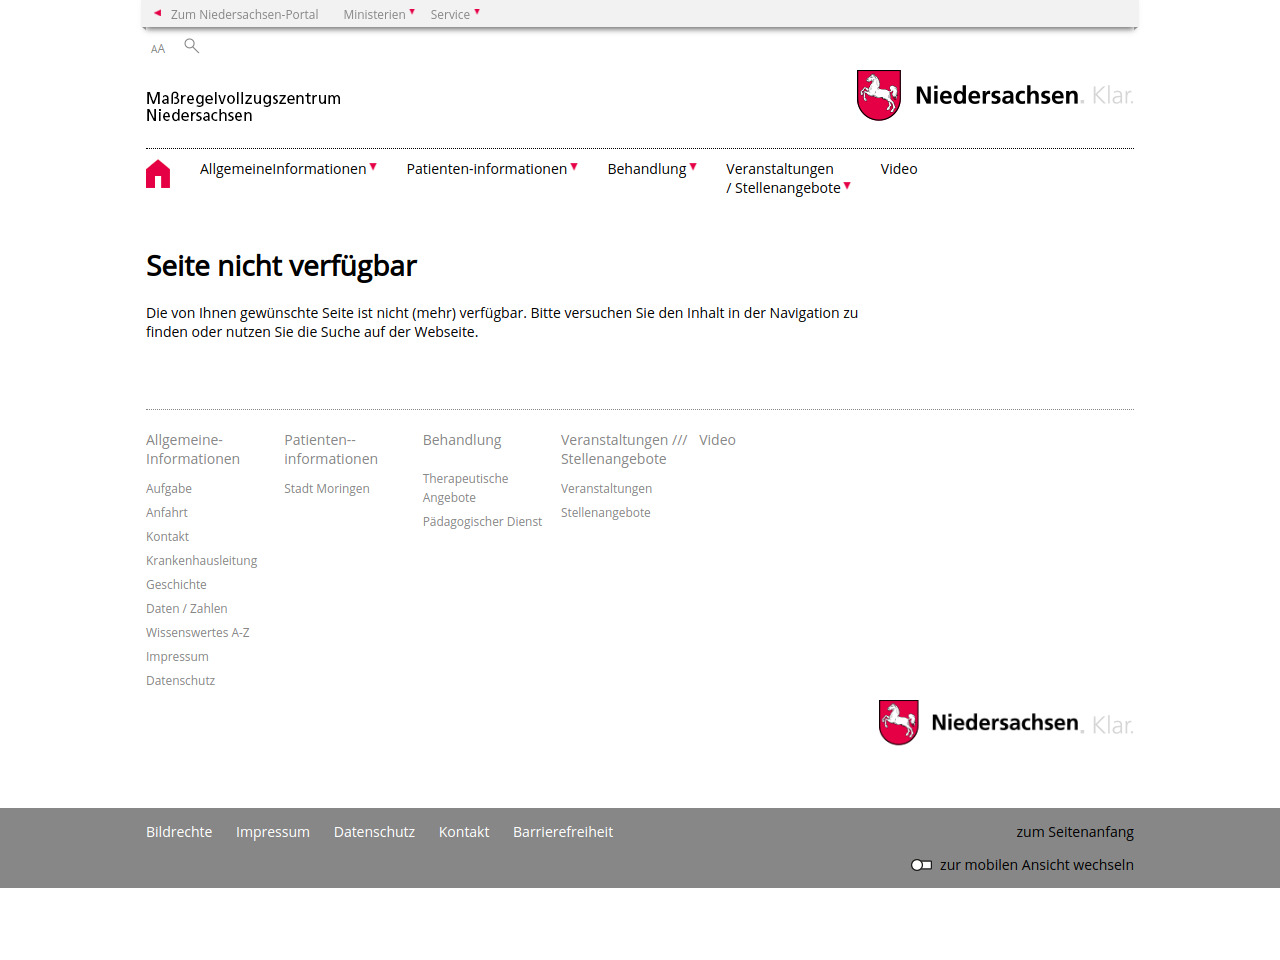
Task: Click the back arrow to Niedersachsen-Portal
Action: pyautogui.click(x=158, y=14)
